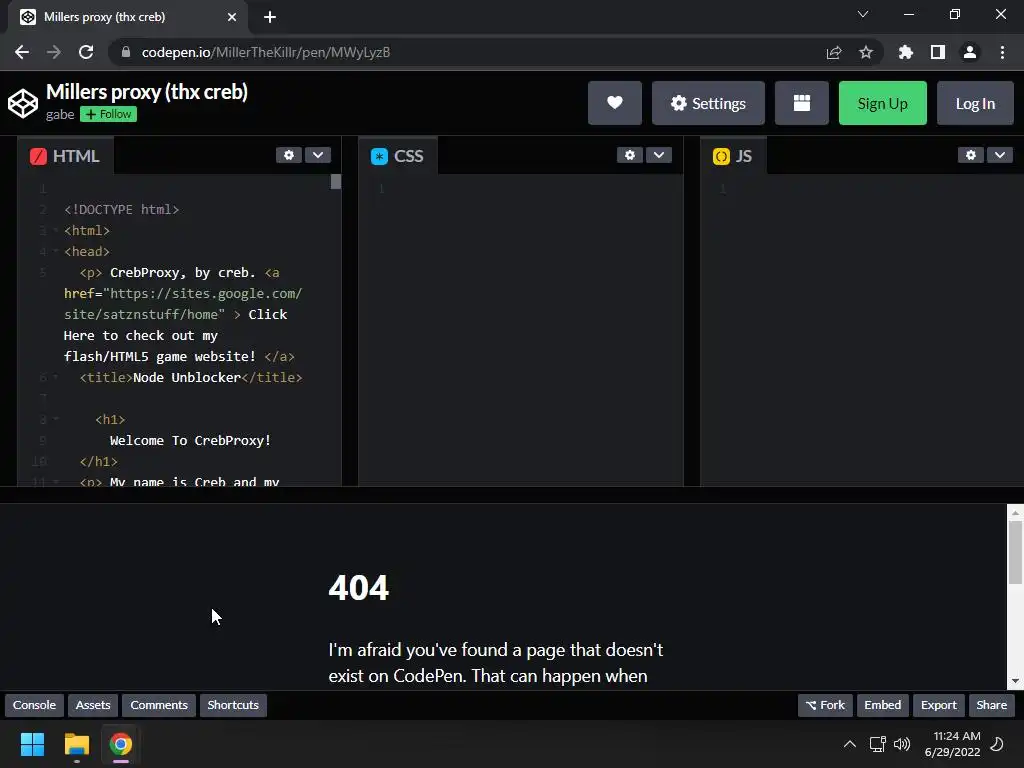Go back in browser history
The image size is (1024, 768).
click(22, 52)
